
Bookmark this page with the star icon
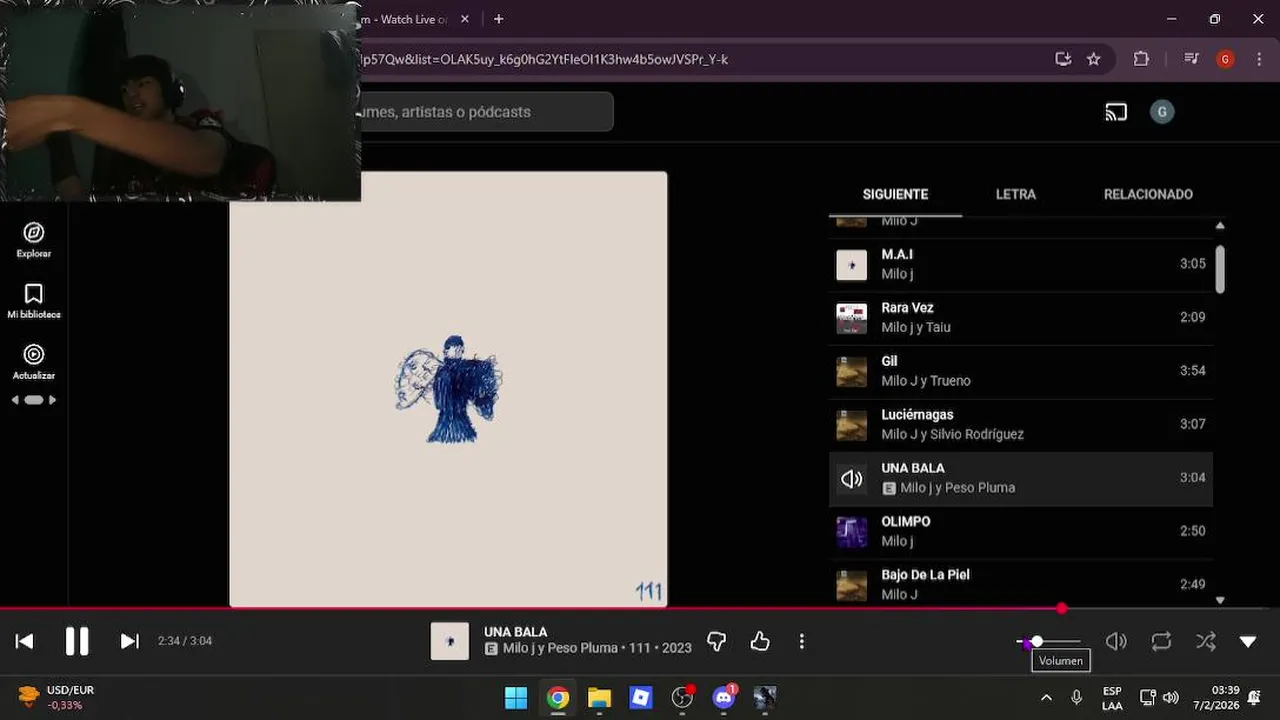click(x=1094, y=59)
